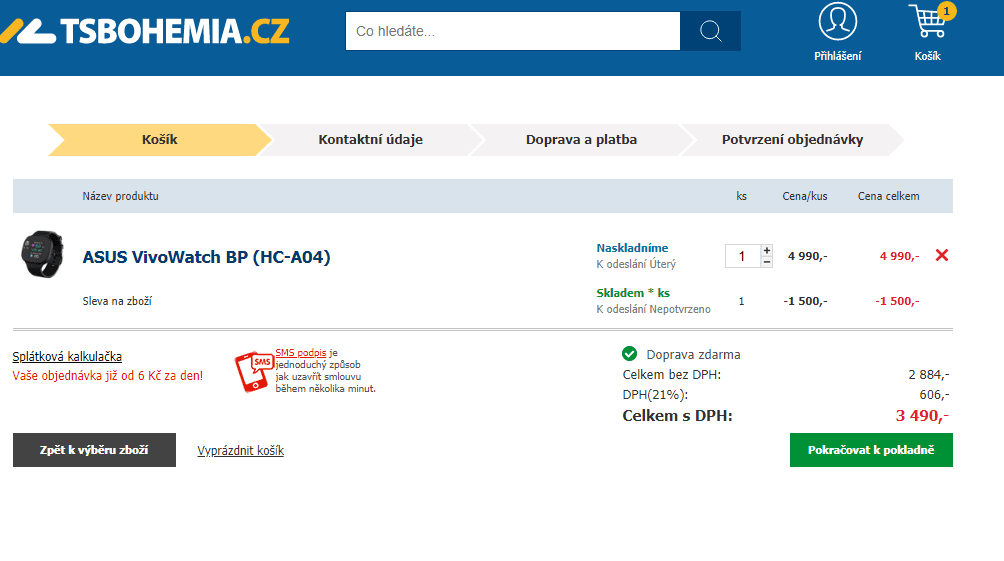Click the Cena/kus column header
Image resolution: width=1004 pixels, height=561 pixels.
pyautogui.click(x=805, y=196)
